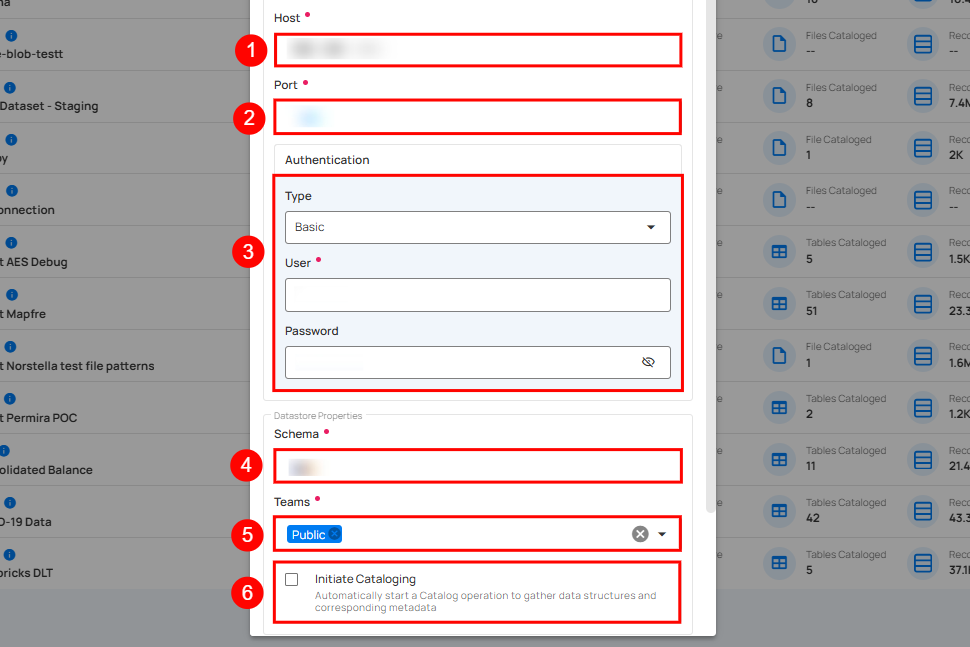This screenshot has width=970, height=647.
Task: Open Norstella test file patterns datastore
Action: tap(78, 366)
